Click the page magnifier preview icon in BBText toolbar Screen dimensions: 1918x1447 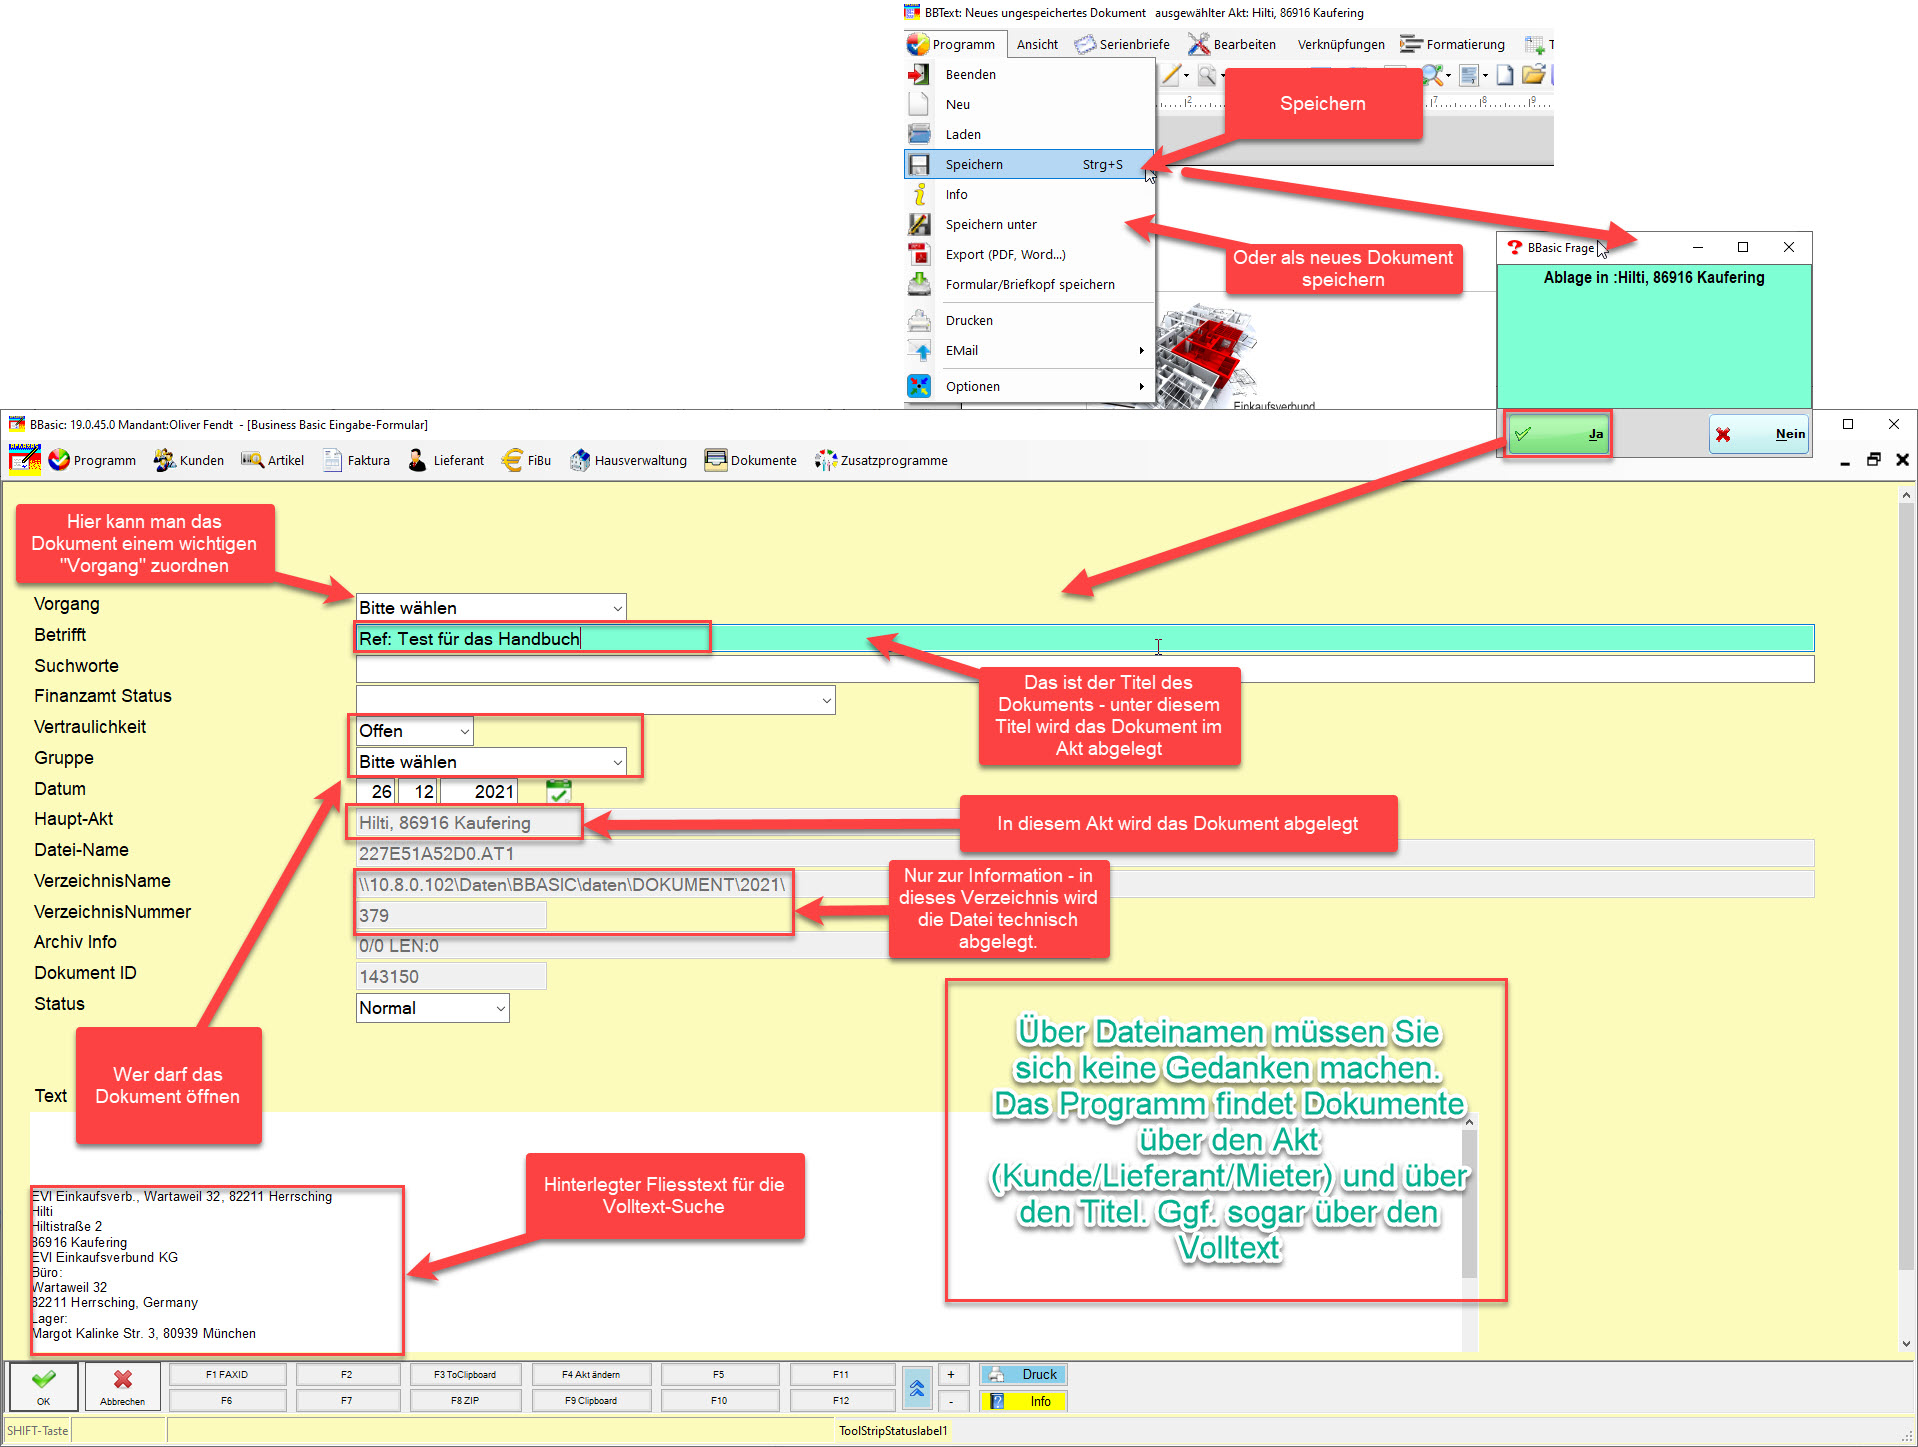click(1207, 75)
